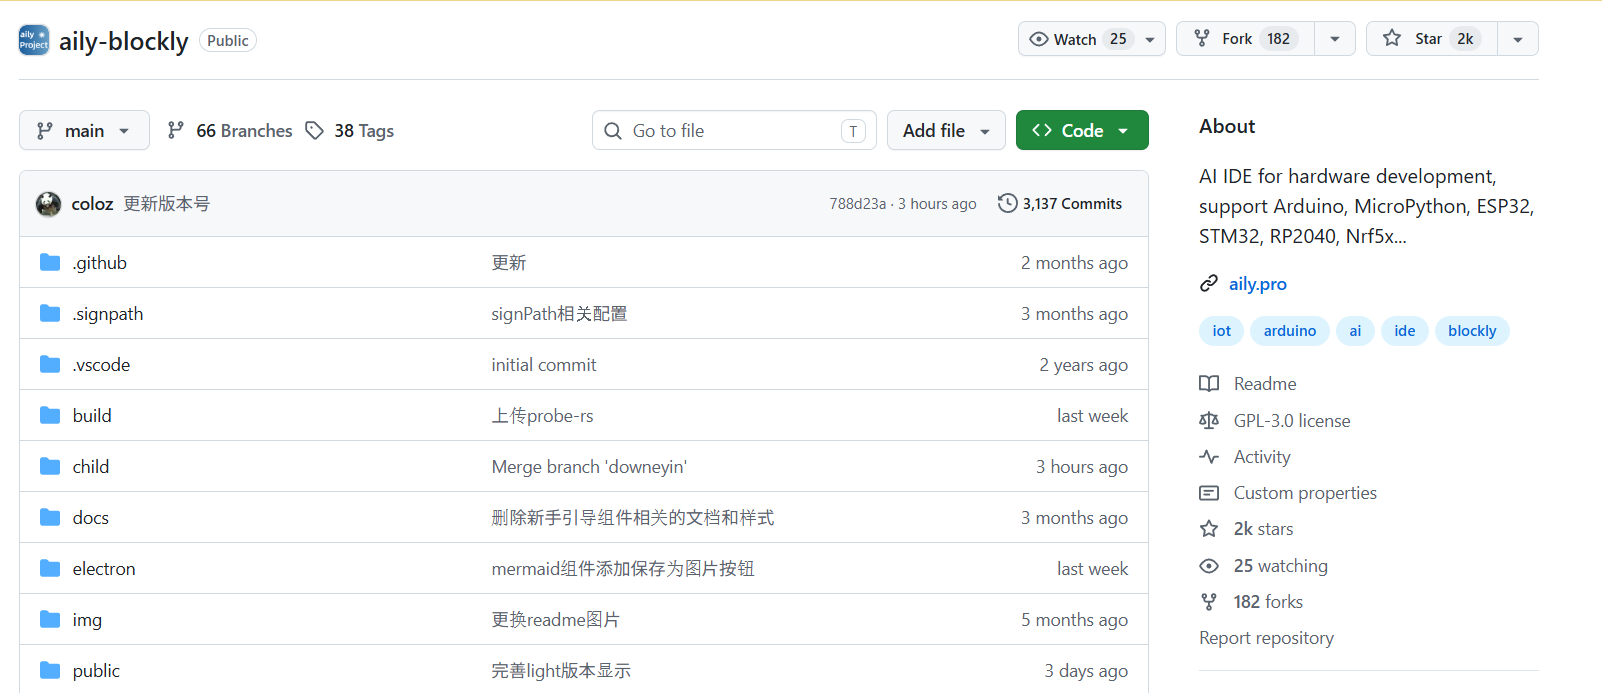Screen dimensions: 1602x693
Task: Click the build folder icon
Action: (x=50, y=415)
